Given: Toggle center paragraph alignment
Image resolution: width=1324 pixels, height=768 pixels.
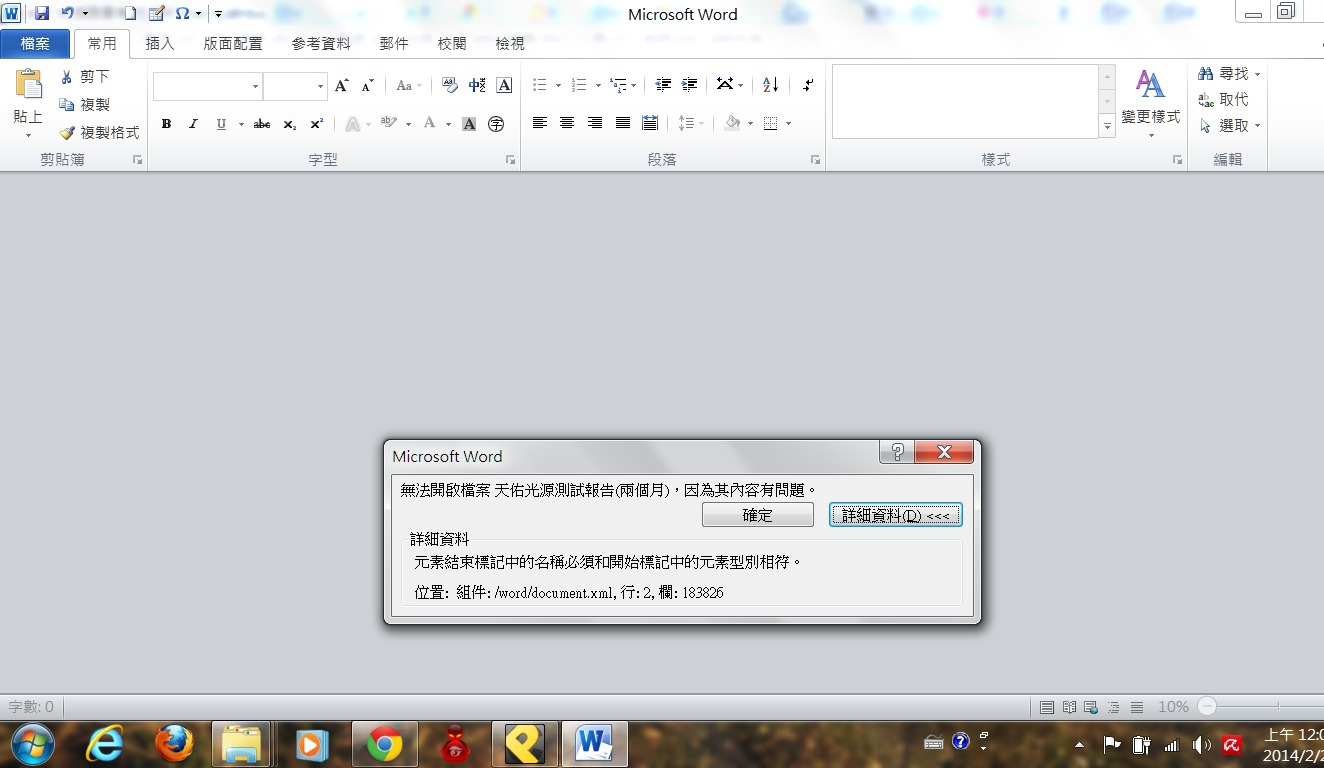Looking at the screenshot, I should click(x=567, y=124).
